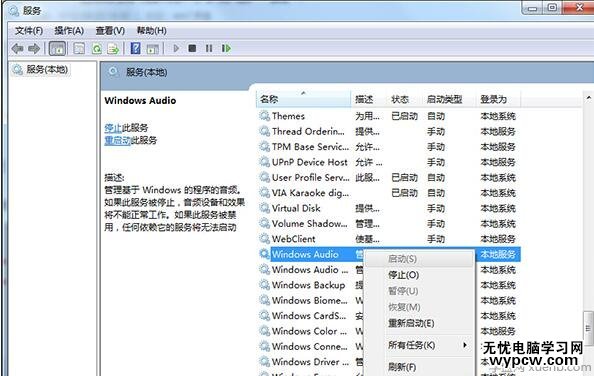
Task: Select the Virtual Disk service
Action: tap(389, 208)
